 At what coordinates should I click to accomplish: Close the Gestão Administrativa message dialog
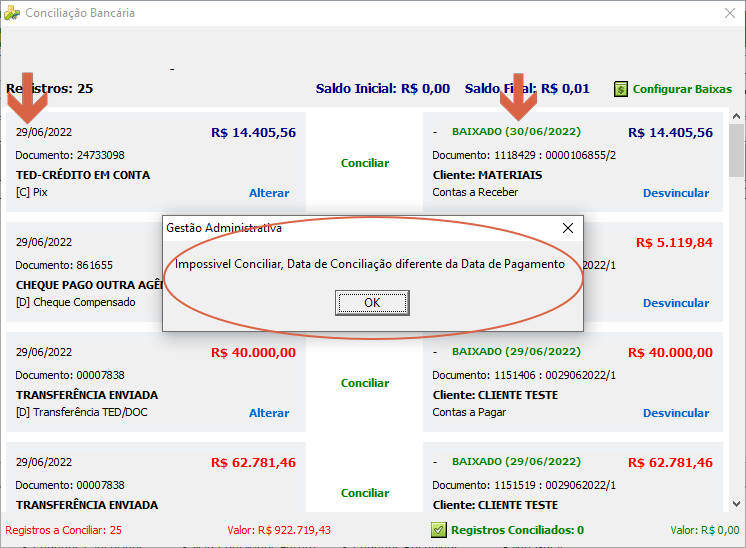click(568, 228)
